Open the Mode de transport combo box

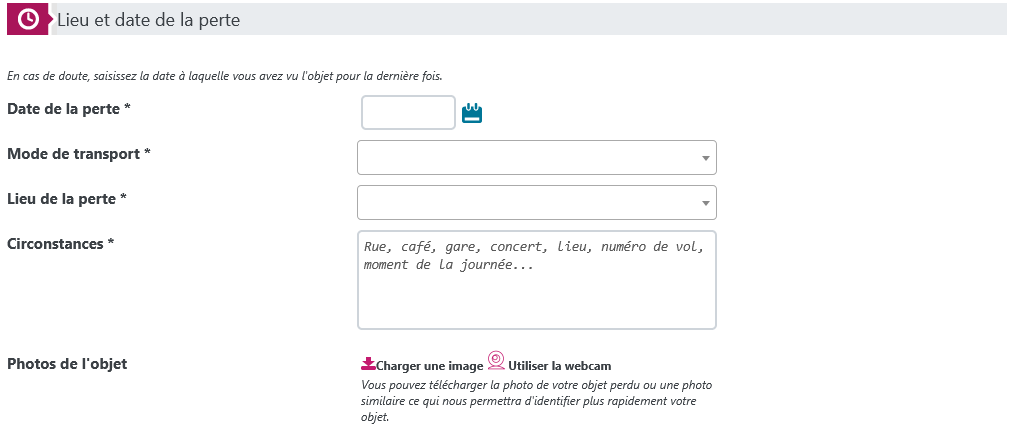[x=528, y=158]
